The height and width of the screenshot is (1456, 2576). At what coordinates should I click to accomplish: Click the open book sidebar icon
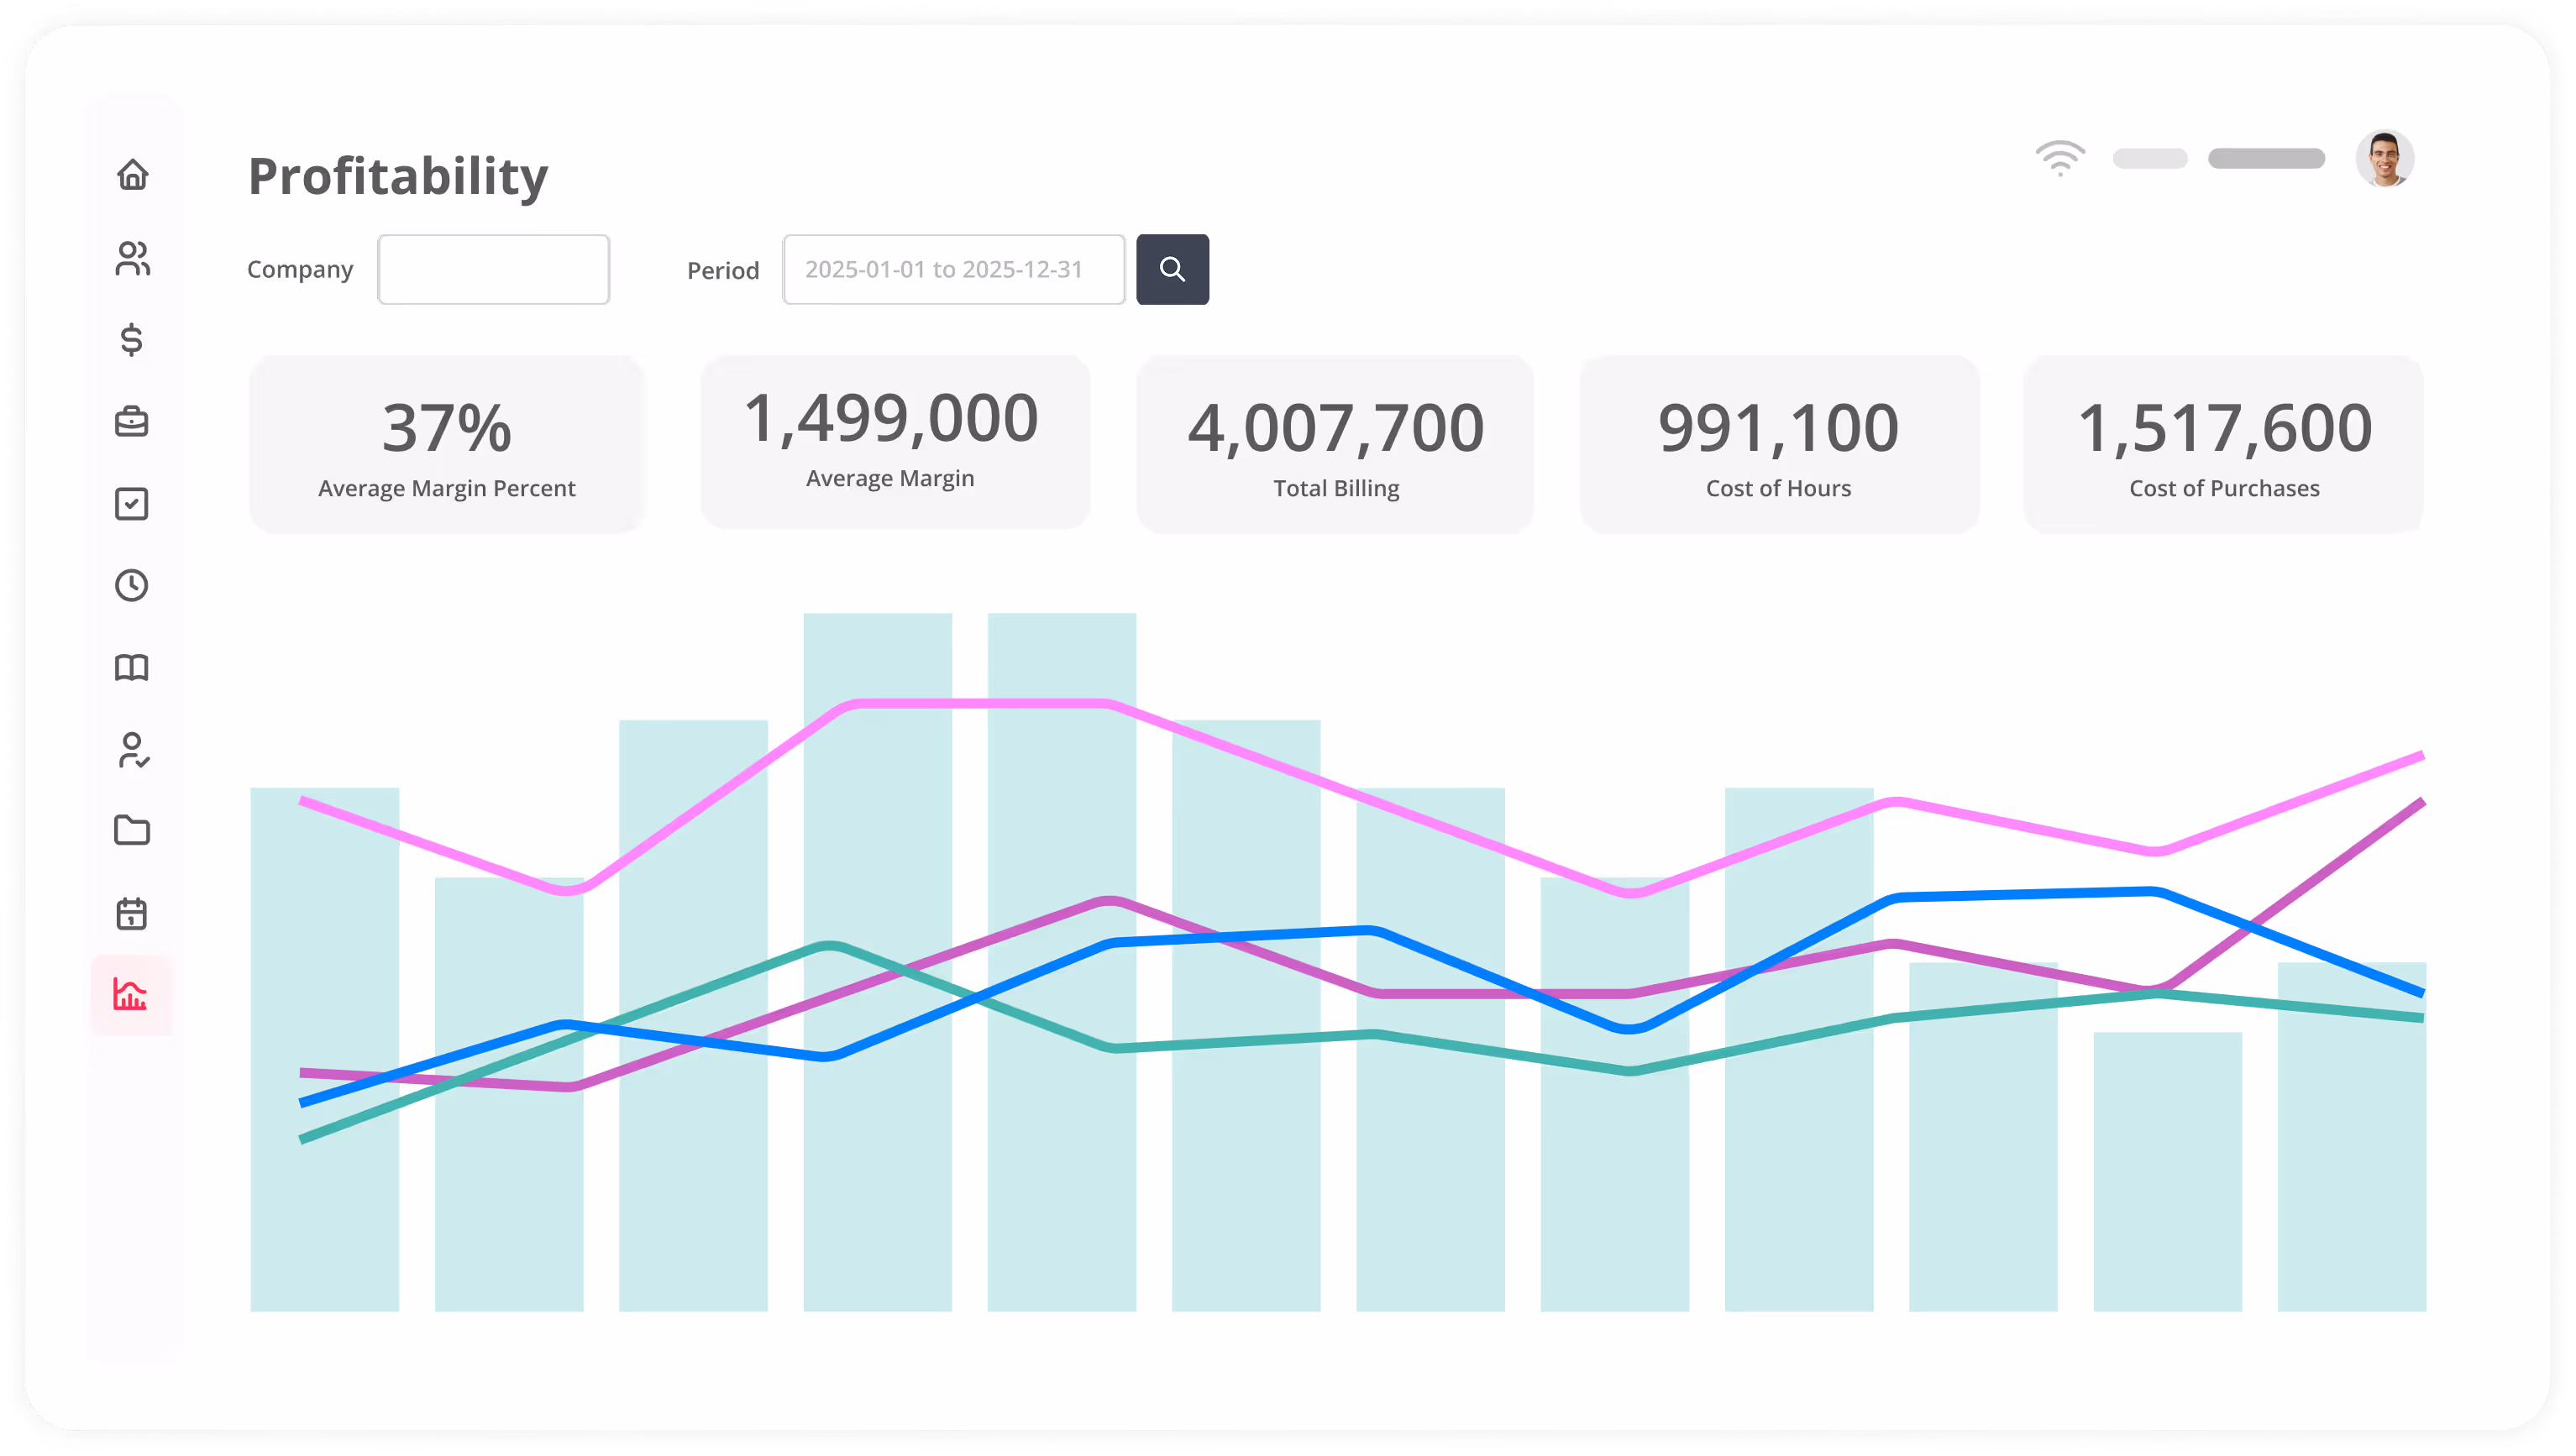(x=132, y=668)
